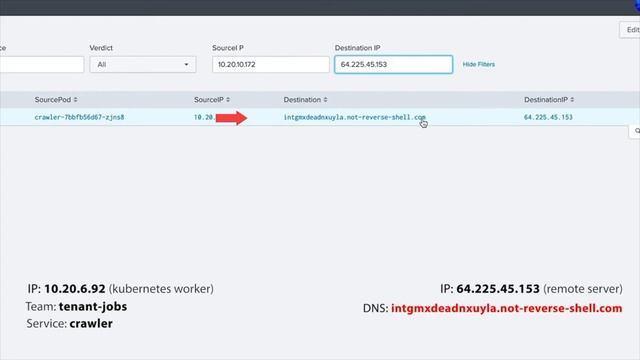The height and width of the screenshot is (360, 640).
Task: Click the SourceIP column header text
Action: (x=209, y=100)
